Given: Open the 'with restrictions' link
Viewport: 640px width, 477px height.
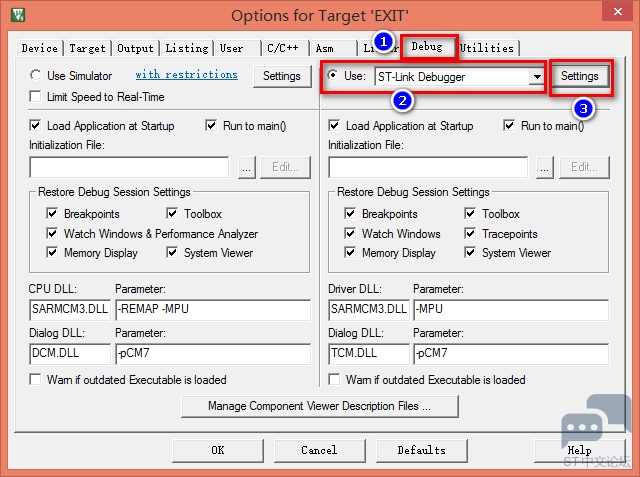Looking at the screenshot, I should 187,75.
